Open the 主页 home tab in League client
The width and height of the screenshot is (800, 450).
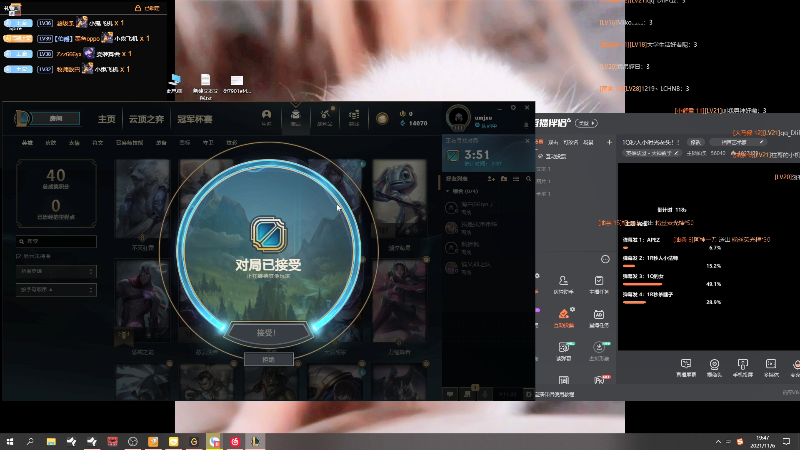[x=107, y=119]
